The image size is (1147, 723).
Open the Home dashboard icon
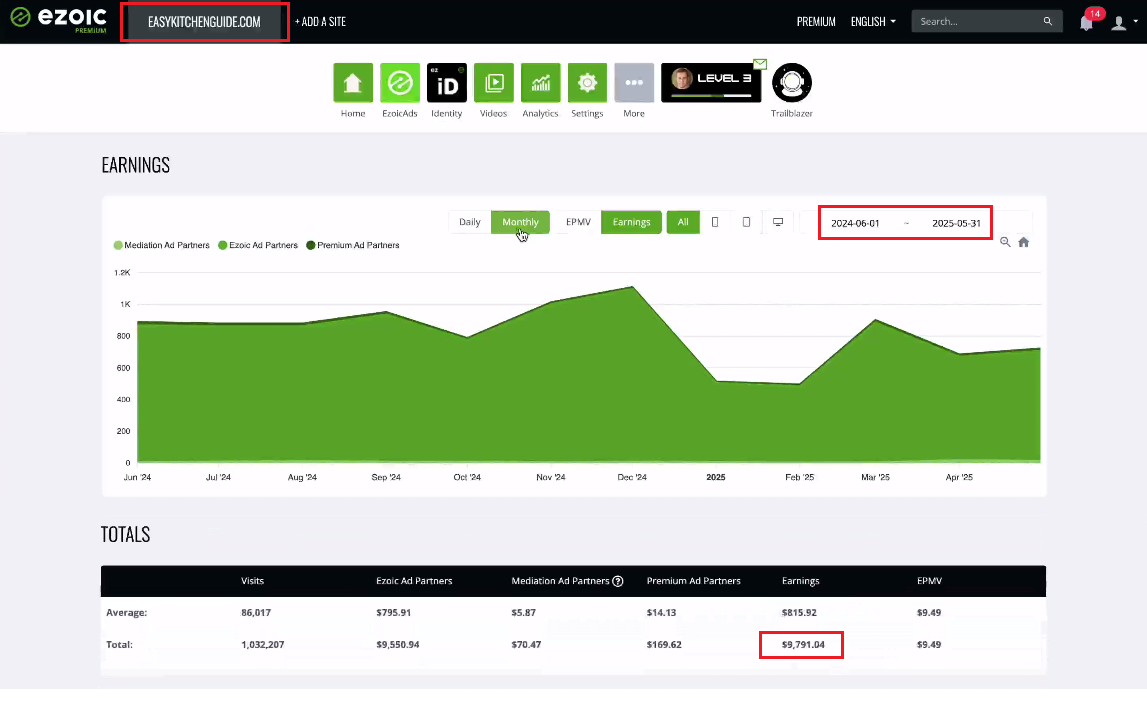click(353, 83)
